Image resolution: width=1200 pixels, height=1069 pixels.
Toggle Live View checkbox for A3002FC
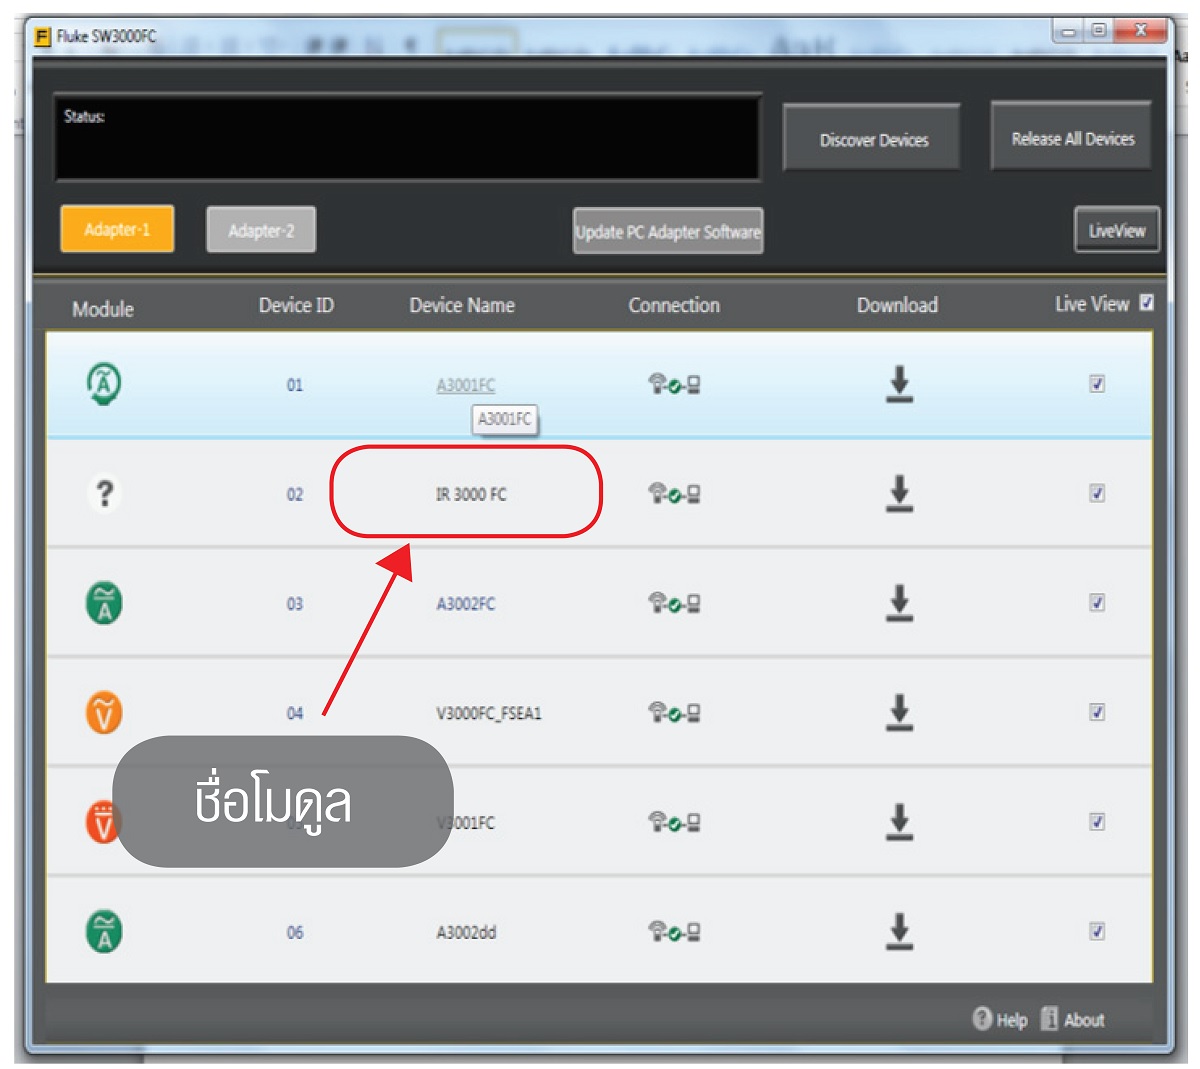coord(1097,603)
